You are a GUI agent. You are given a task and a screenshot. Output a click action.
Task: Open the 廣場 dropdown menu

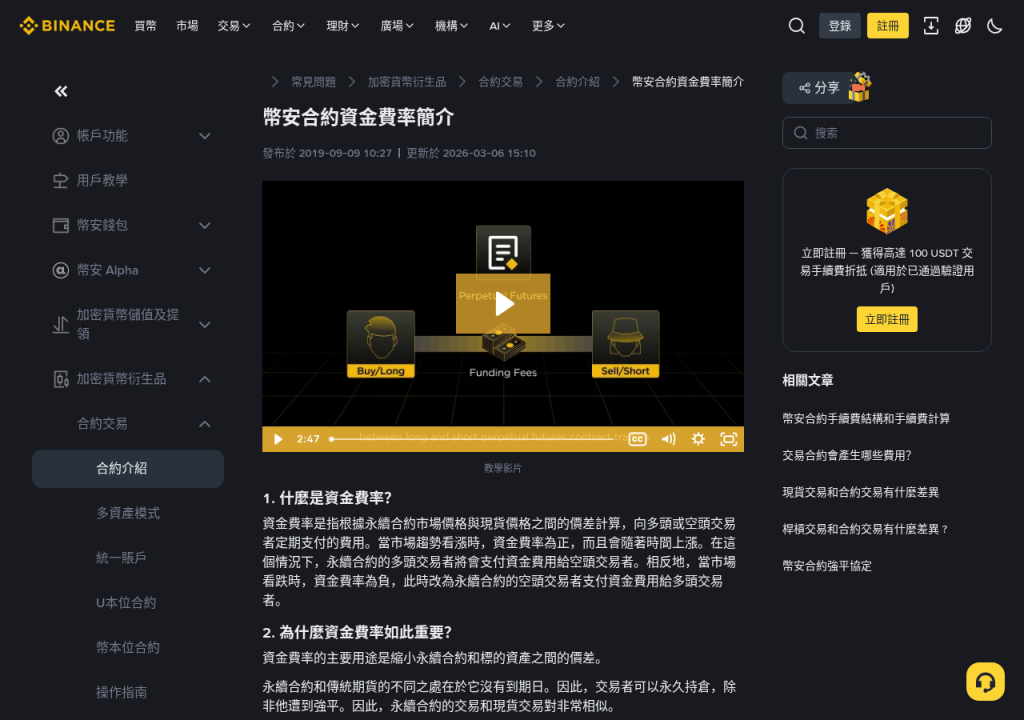tap(397, 25)
